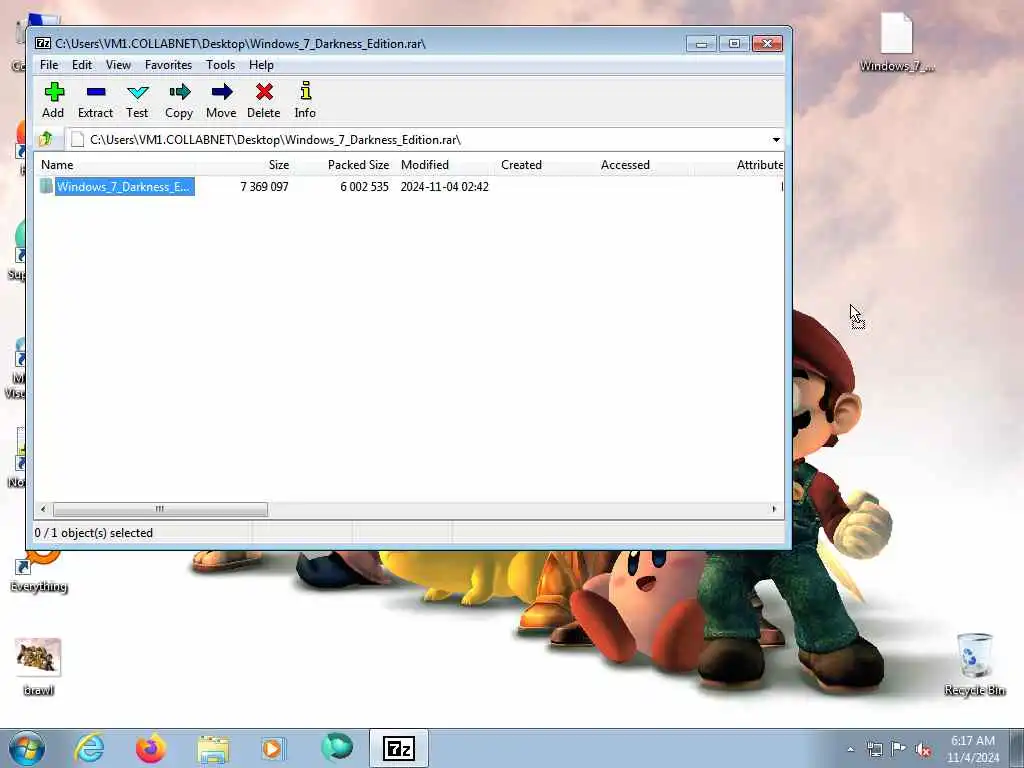Image resolution: width=1024 pixels, height=768 pixels.
Task: Click the Copy toolbar icon
Action: pyautogui.click(x=179, y=100)
